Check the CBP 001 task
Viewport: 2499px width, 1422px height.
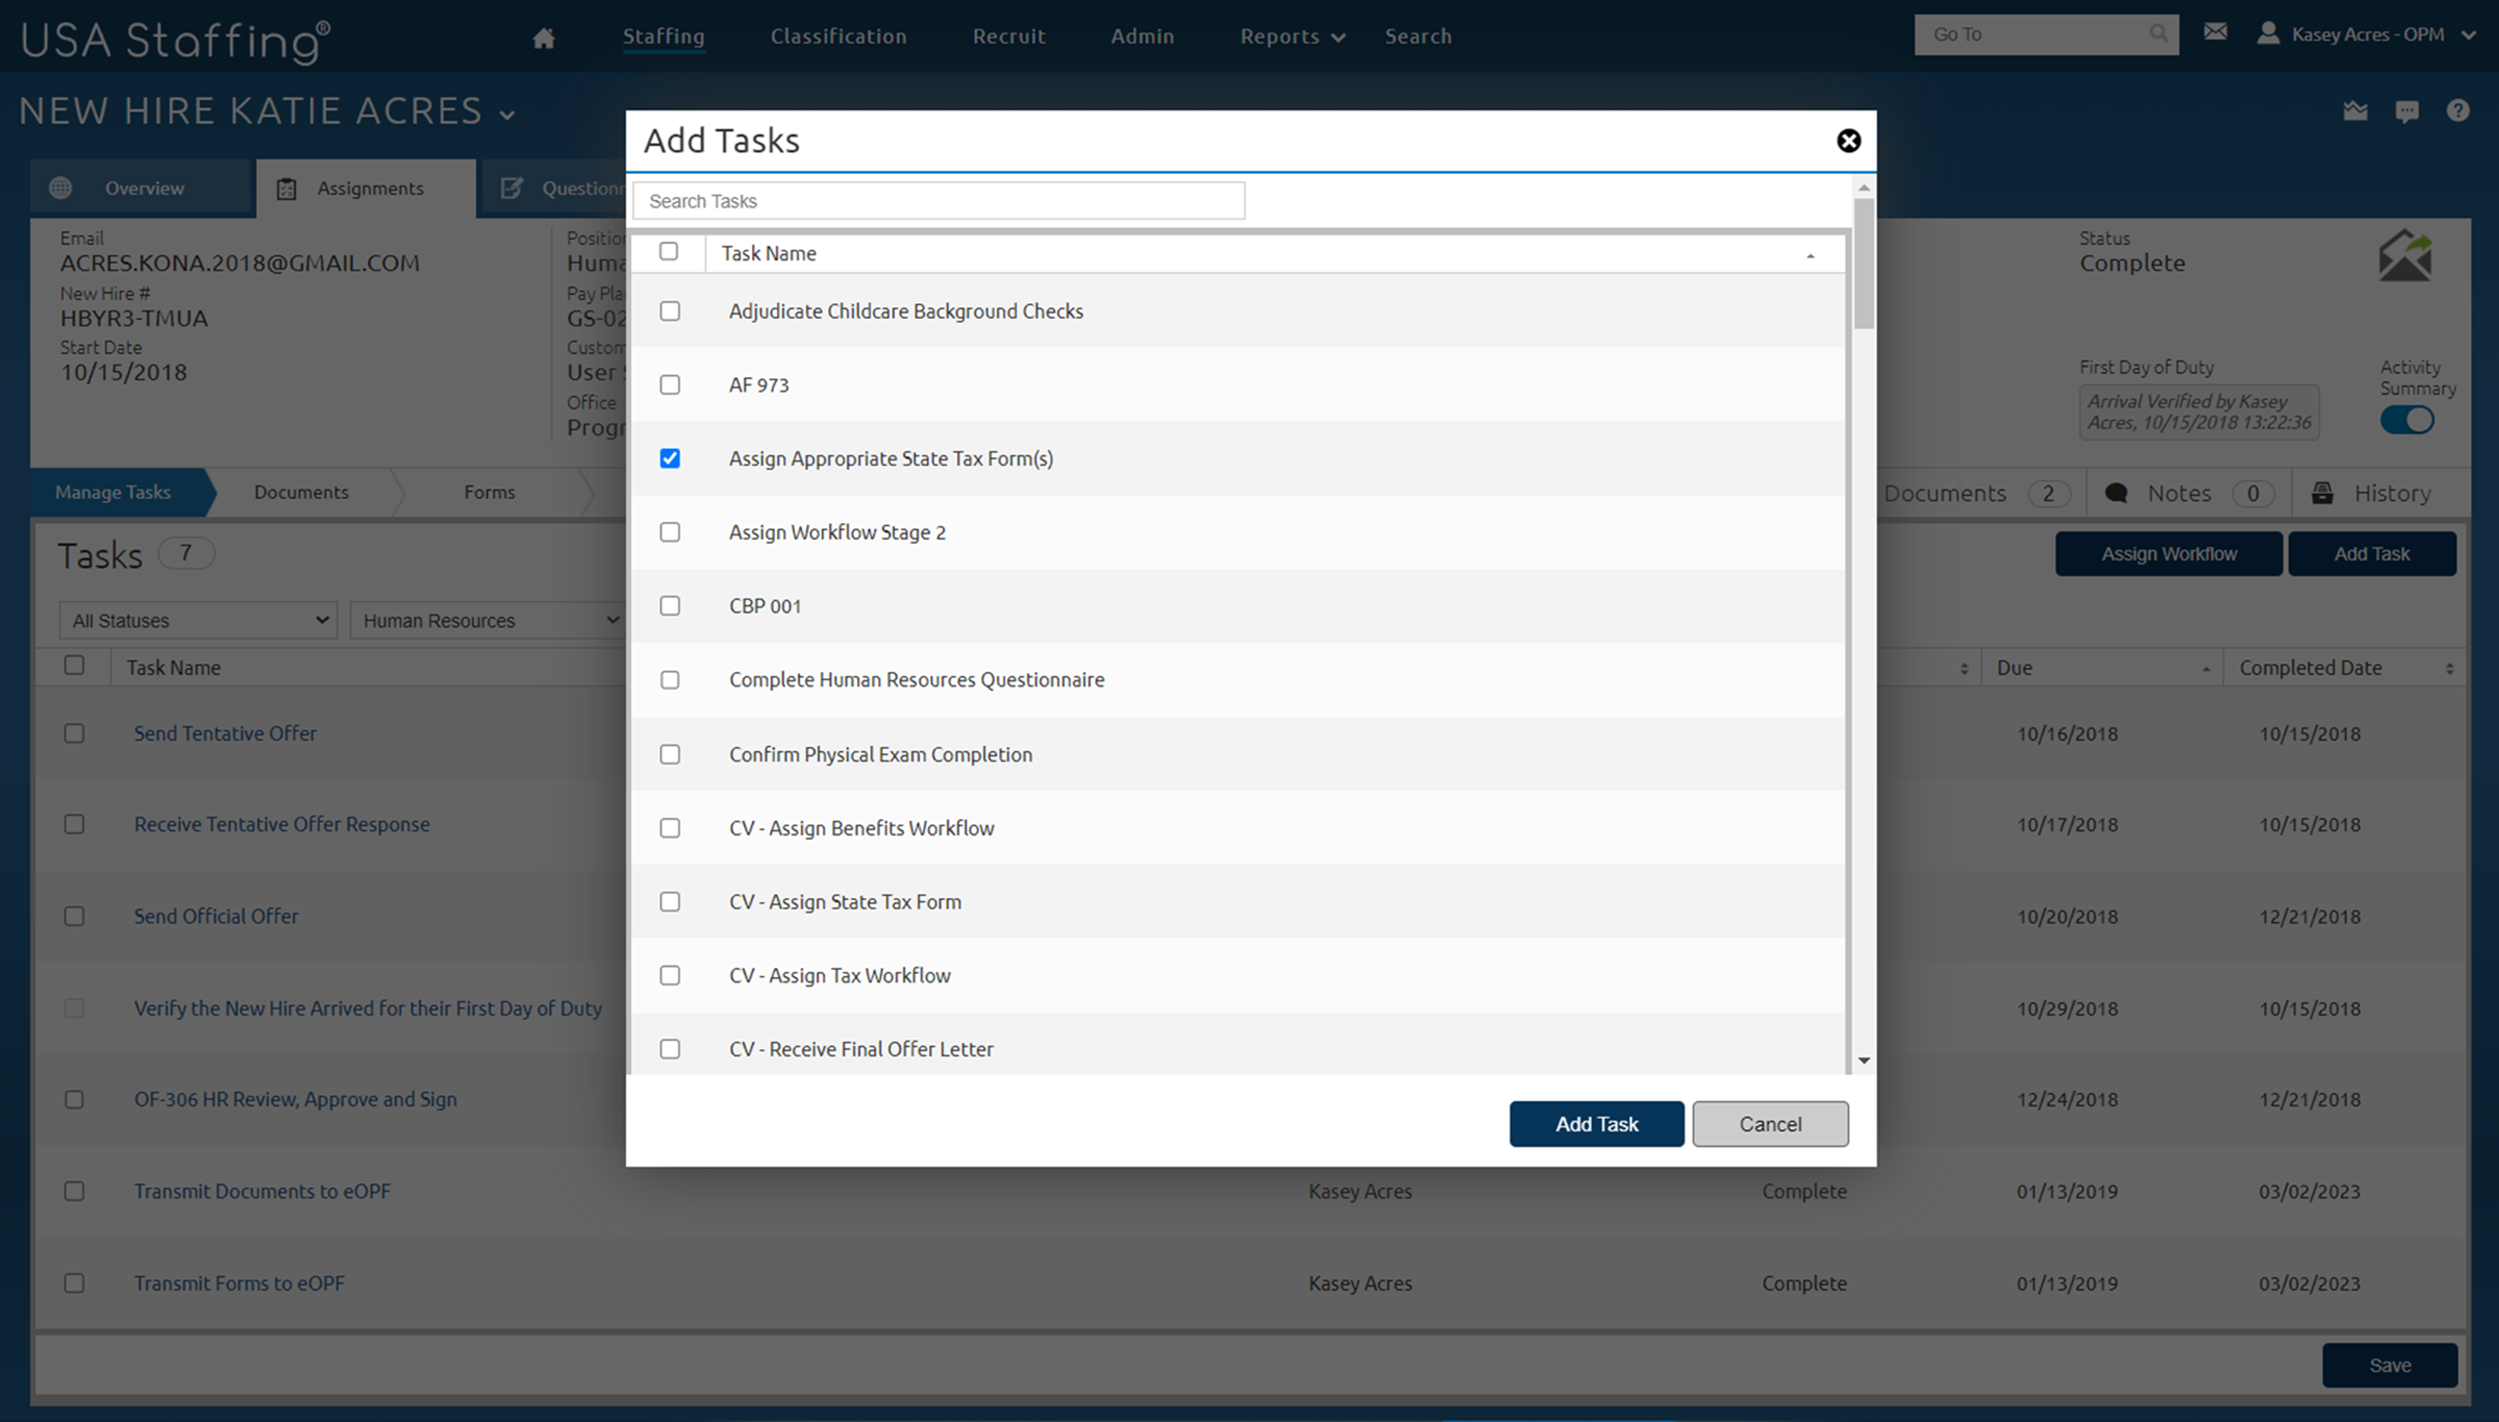[670, 606]
